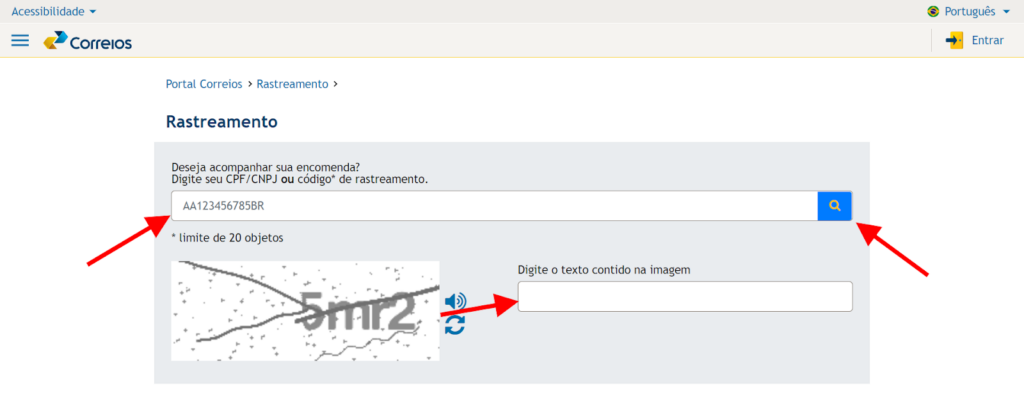Click the "limite de 20 objetos" note
This screenshot has height=395, width=1024.
pos(227,238)
